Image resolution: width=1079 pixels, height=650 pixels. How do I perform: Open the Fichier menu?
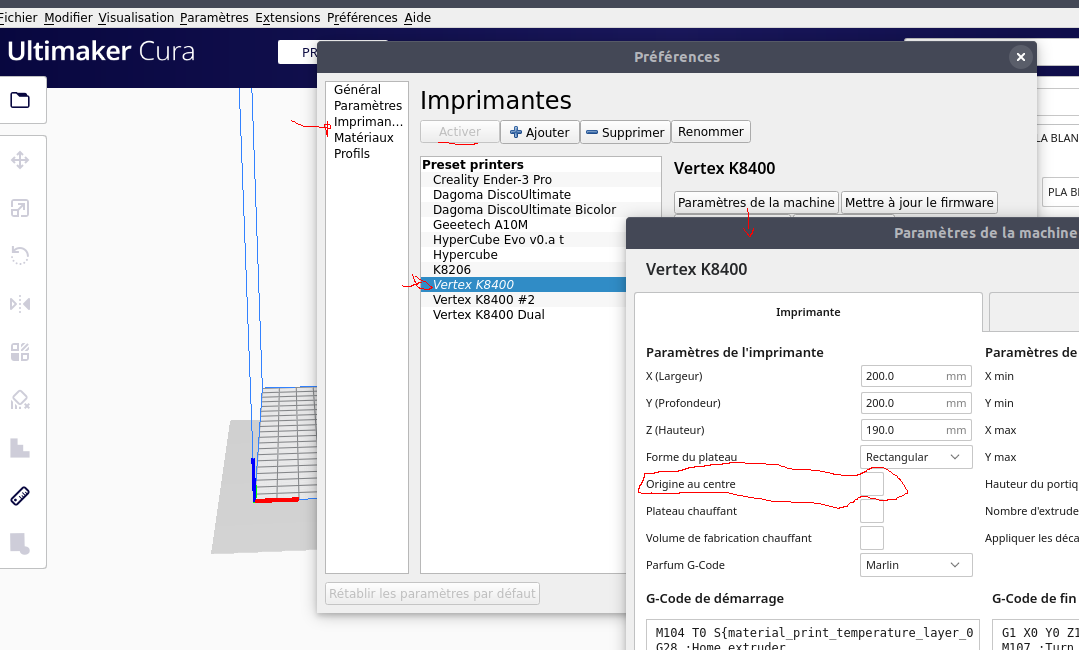[x=18, y=18]
